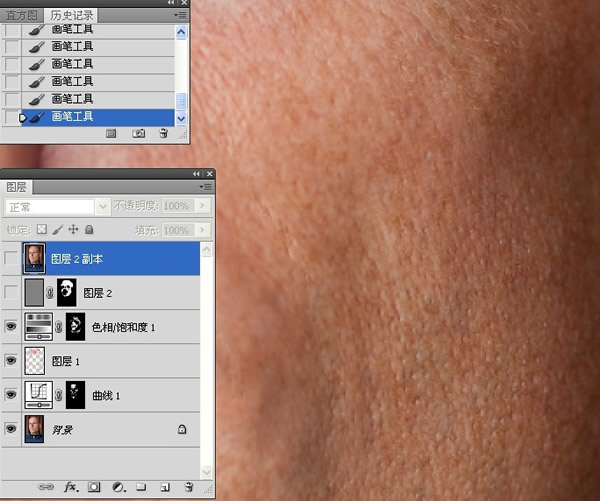Image resolution: width=600 pixels, height=501 pixels.
Task: Collapse the Layers panel to icons
Action: point(196,174)
